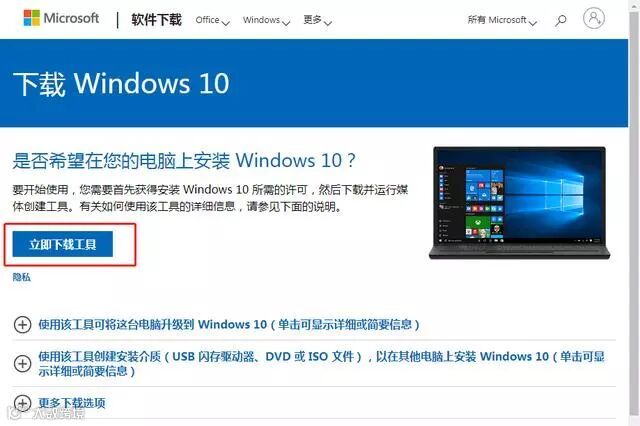Image resolution: width=640 pixels, height=426 pixels.
Task: Expand the USB/DVD/ISO installation media text
Action: point(321,364)
